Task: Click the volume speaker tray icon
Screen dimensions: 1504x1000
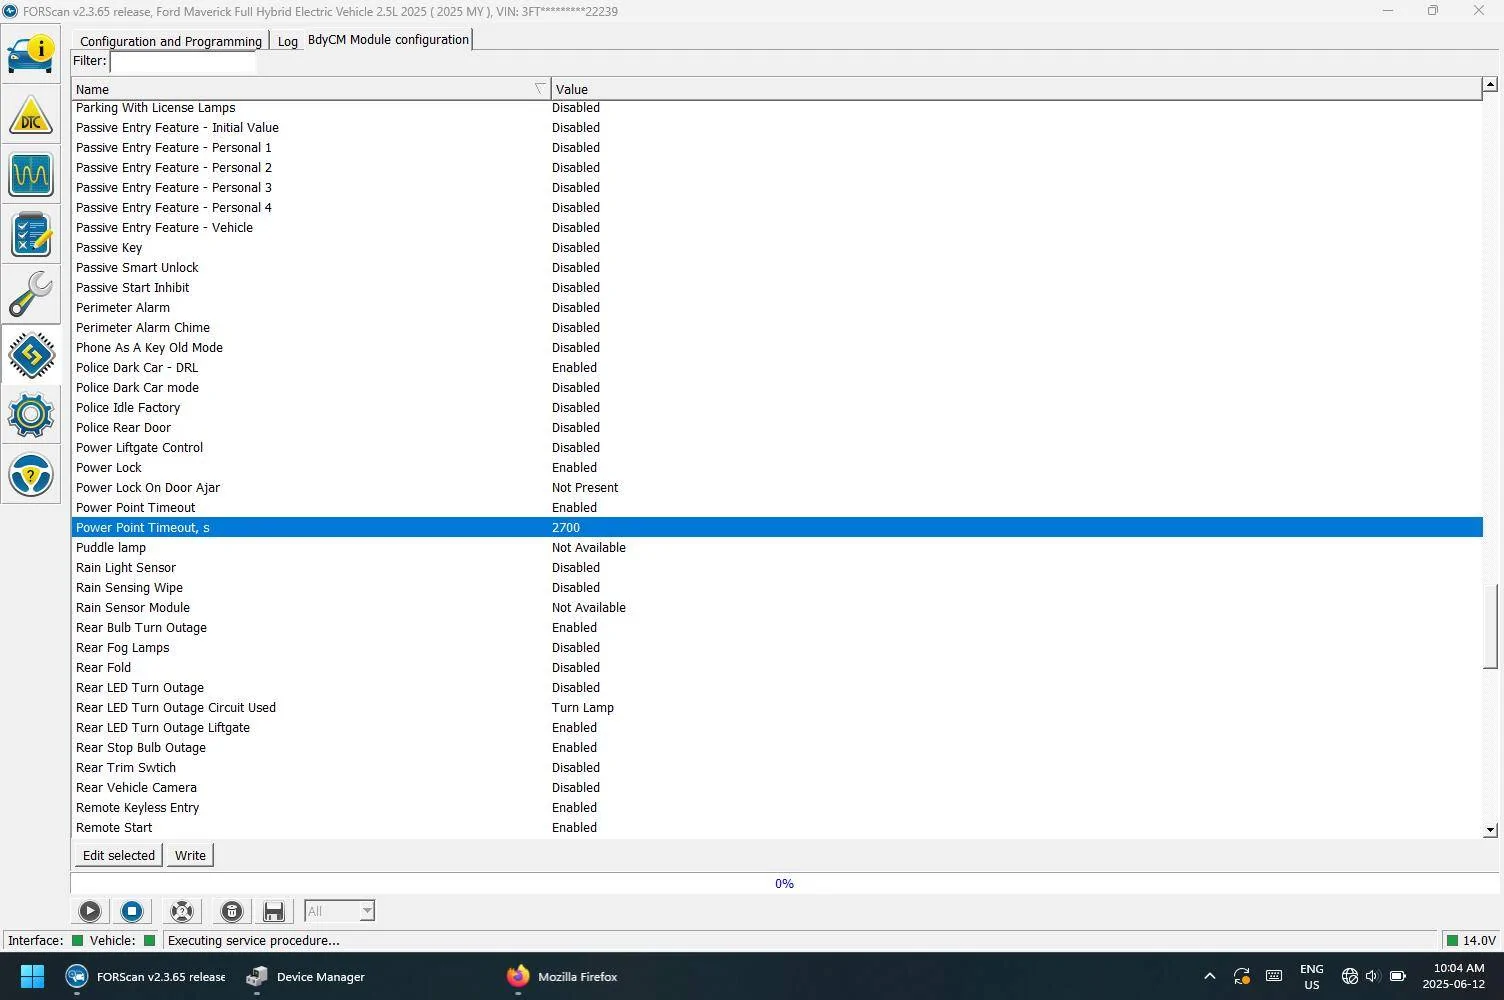Action: point(1372,976)
